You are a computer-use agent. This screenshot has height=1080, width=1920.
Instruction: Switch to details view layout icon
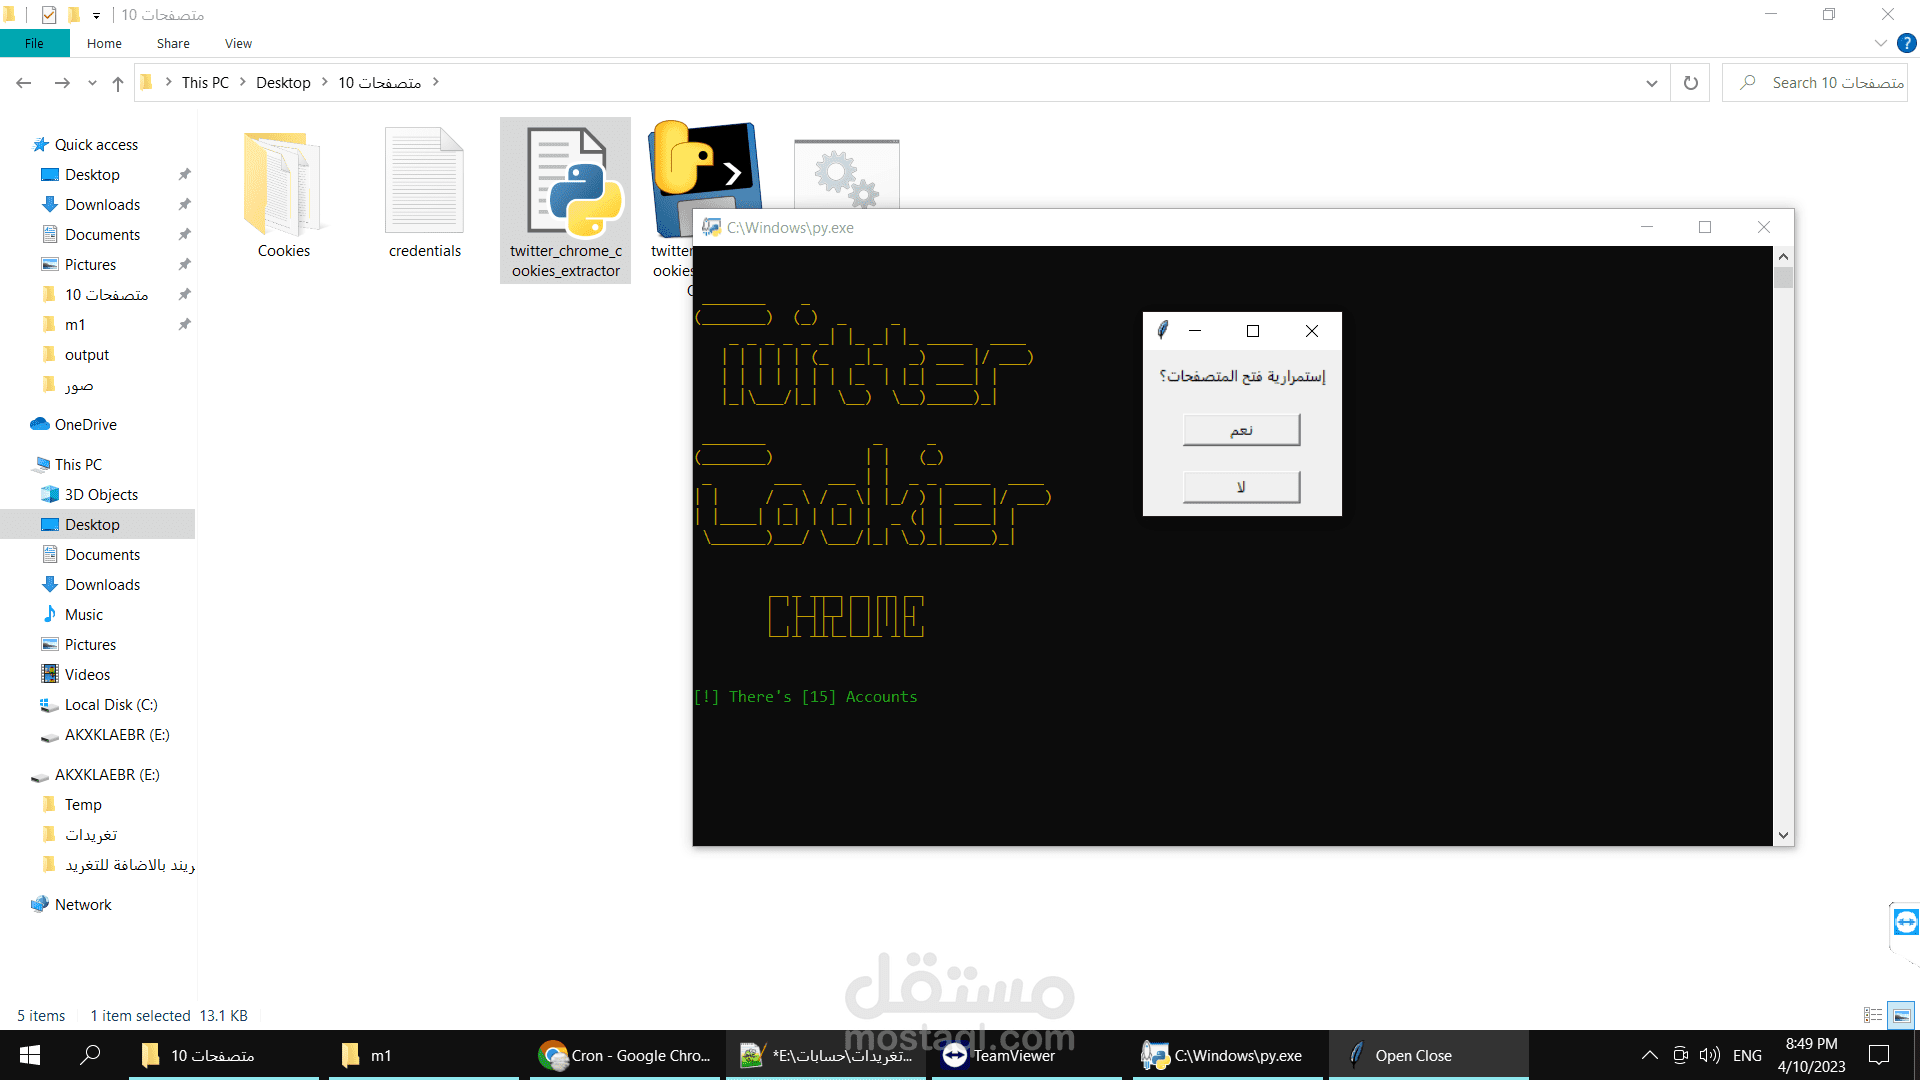1873,1015
